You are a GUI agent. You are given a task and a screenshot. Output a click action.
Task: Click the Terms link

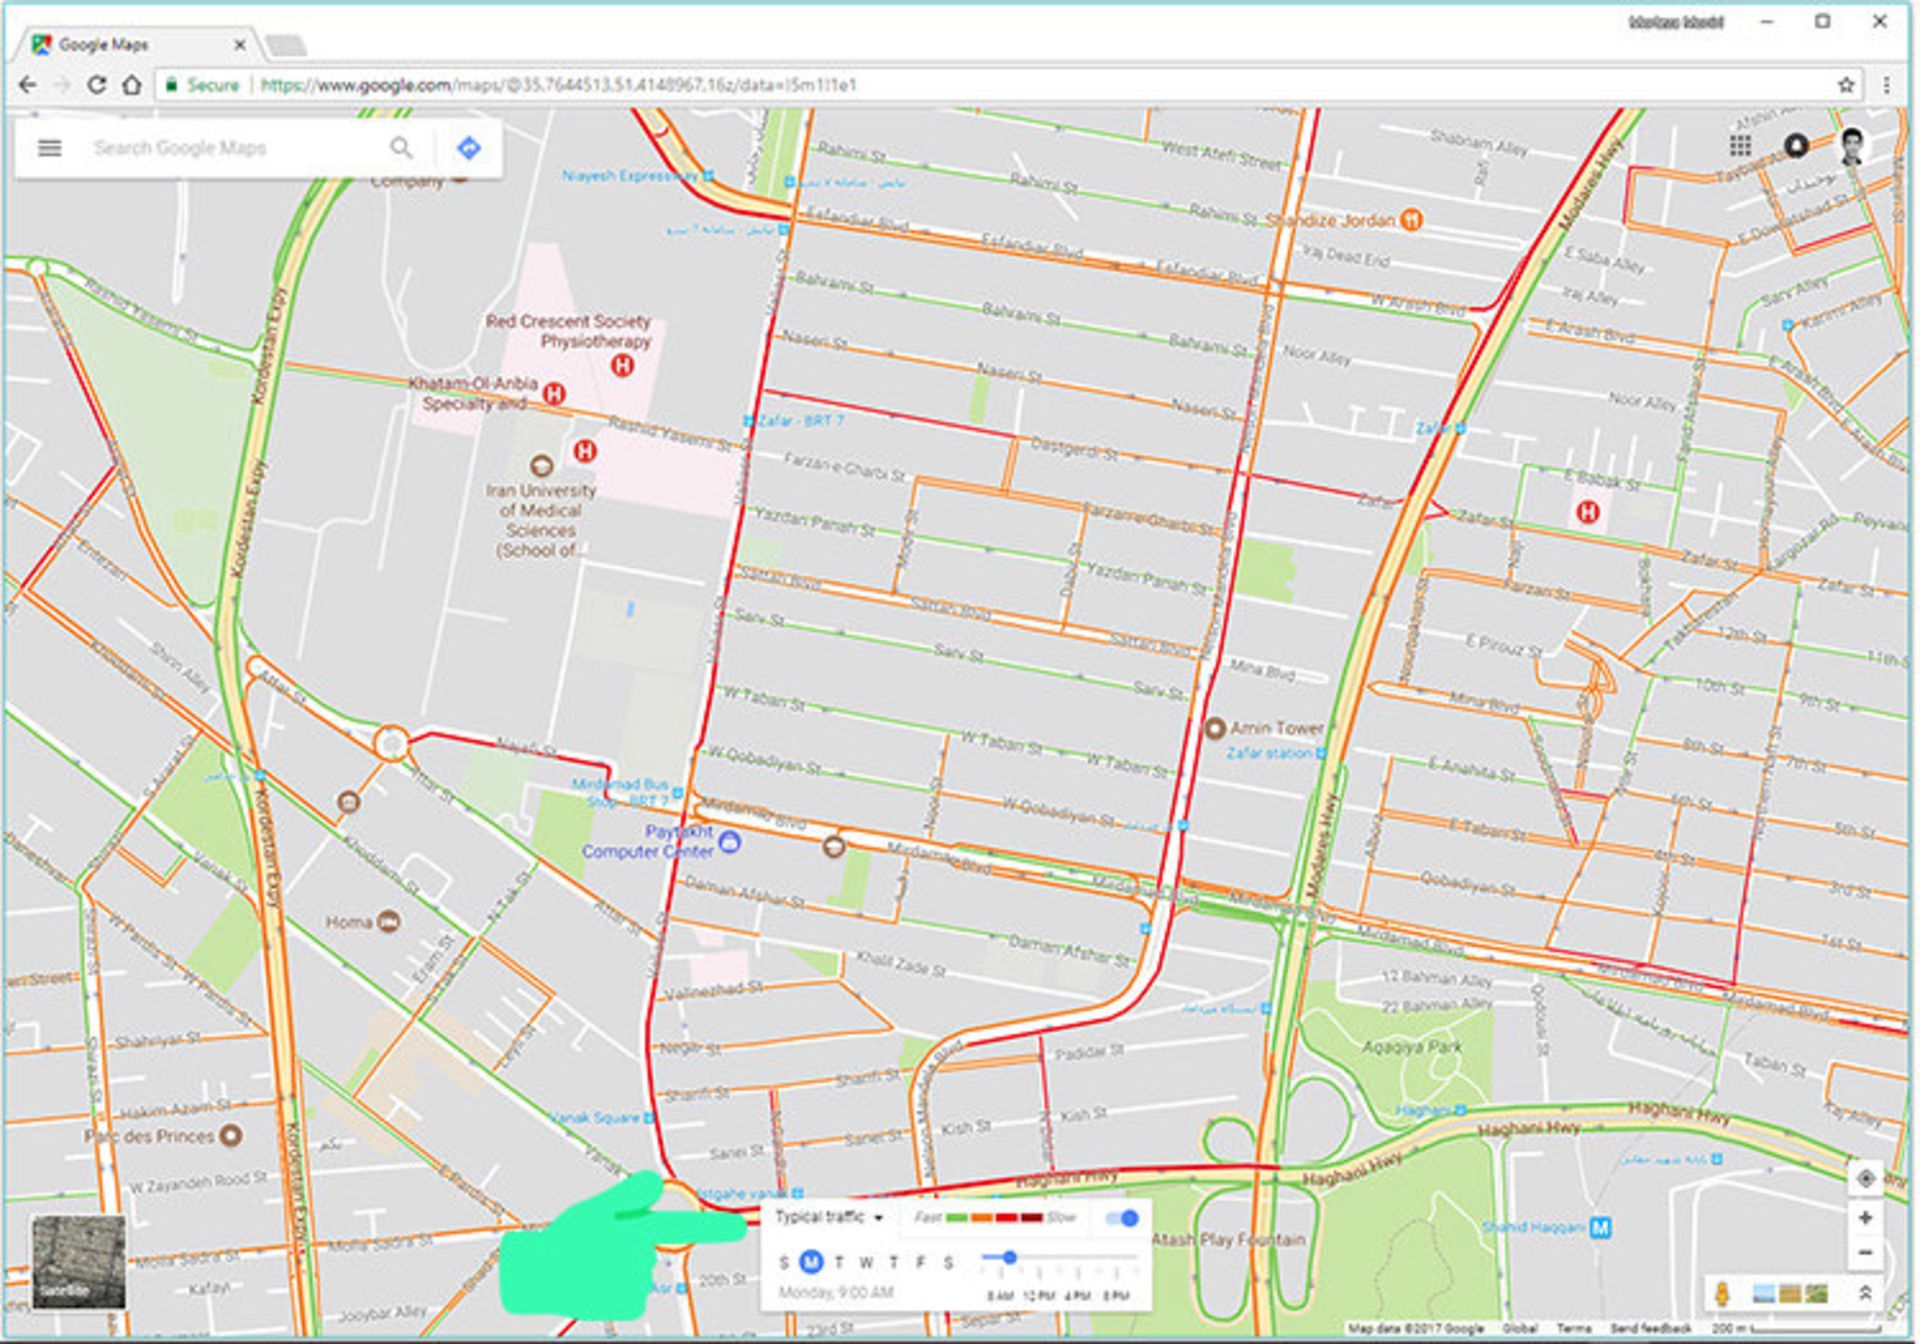1573,1329
